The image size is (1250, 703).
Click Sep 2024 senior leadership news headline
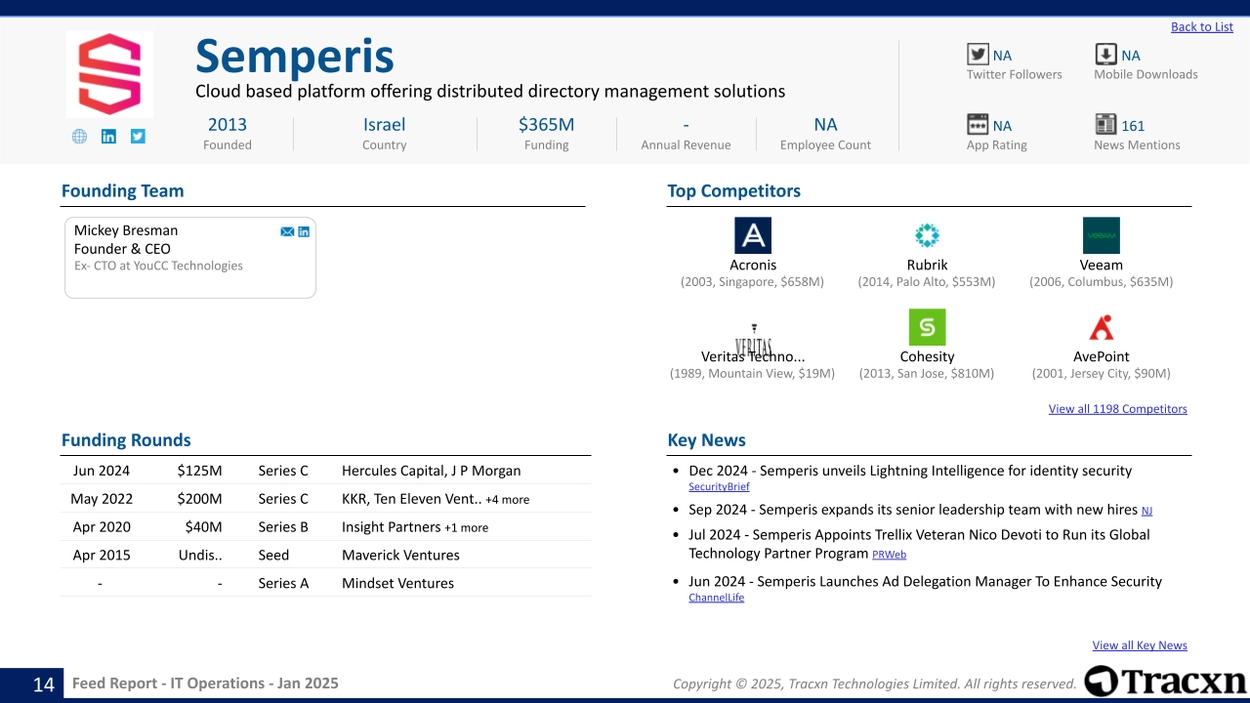point(913,510)
